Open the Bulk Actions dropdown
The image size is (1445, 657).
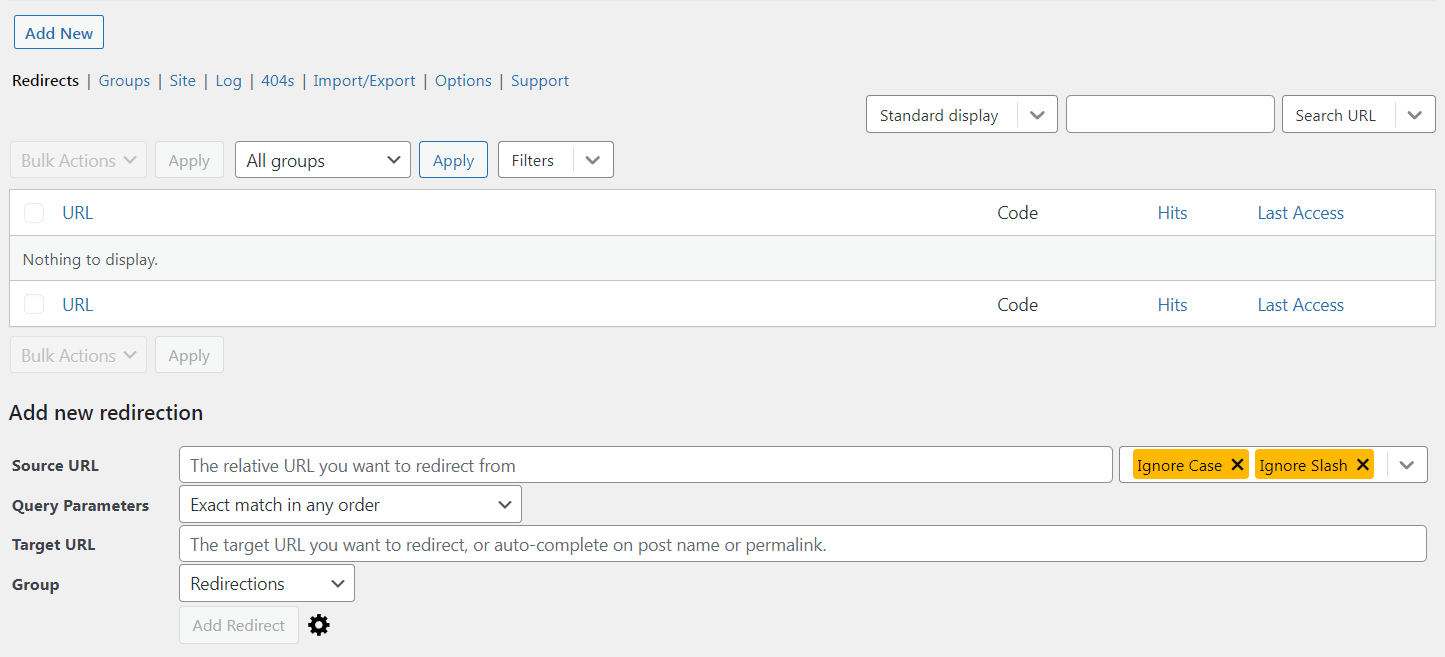[x=77, y=159]
